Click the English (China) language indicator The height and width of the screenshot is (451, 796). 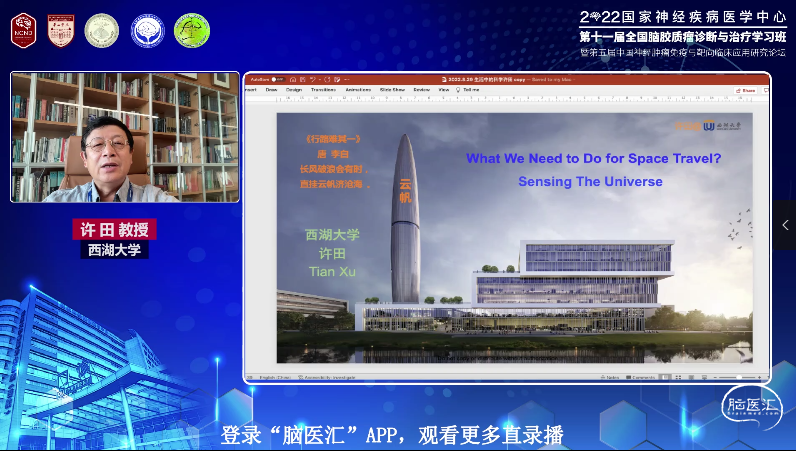[275, 377]
